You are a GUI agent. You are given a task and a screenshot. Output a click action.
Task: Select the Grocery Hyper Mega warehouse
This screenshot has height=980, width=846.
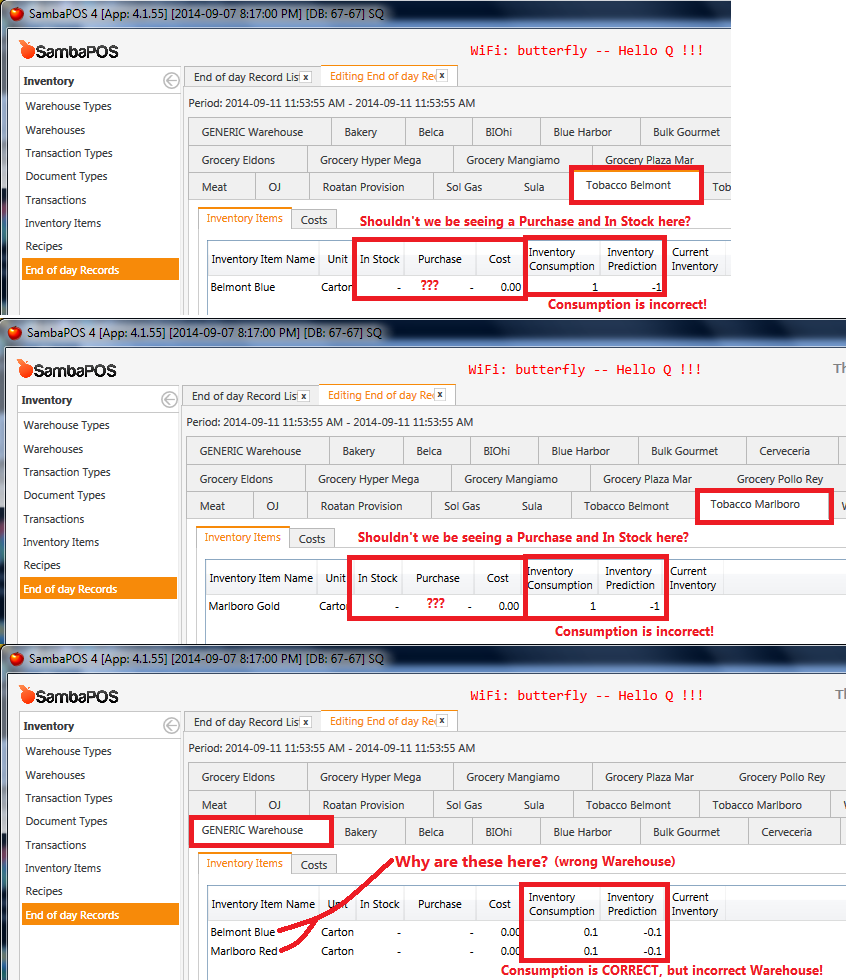coord(369,159)
